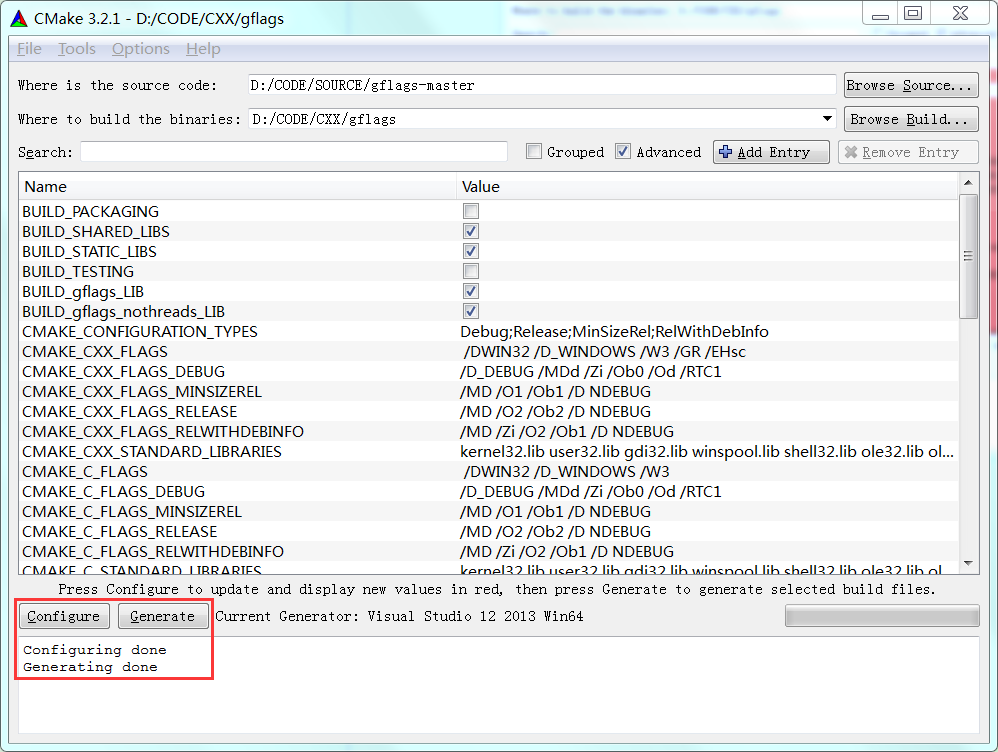Select the CMAKE_C_FLAGS_DEBUG row name
This screenshot has height=752, width=998.
tap(113, 492)
